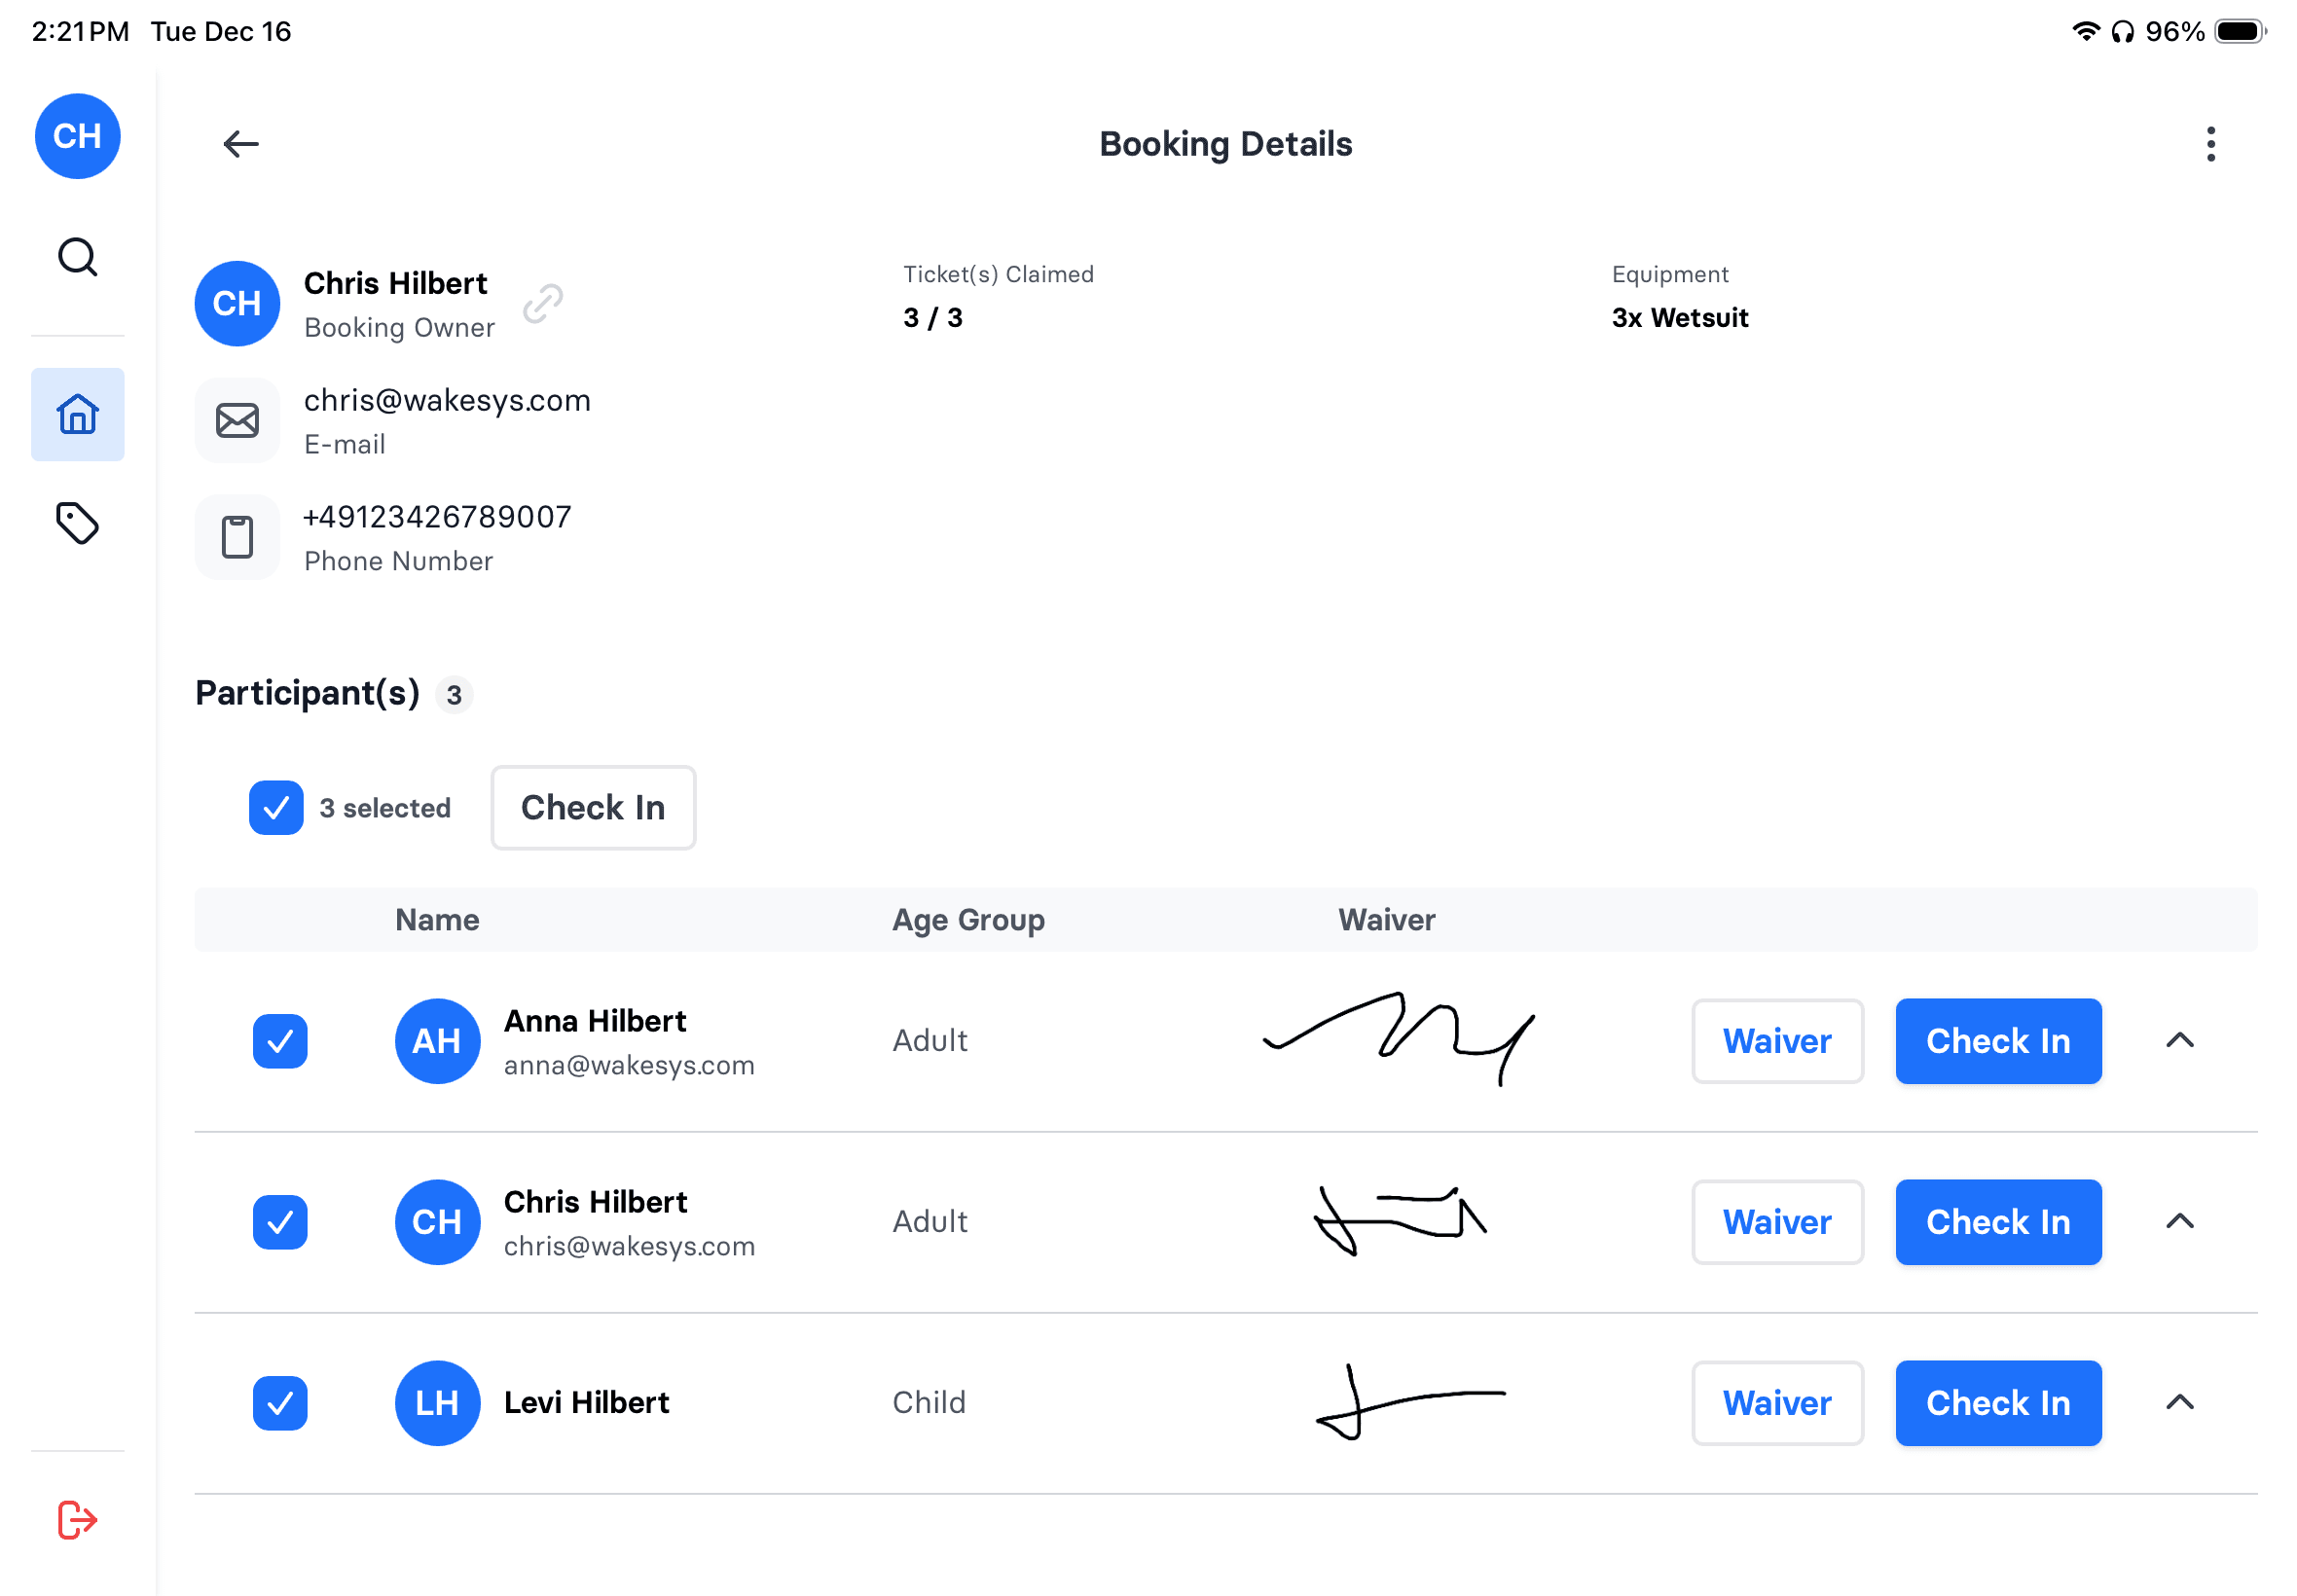Collapse Anna Hilbert's row details
The width and height of the screenshot is (2297, 1596).
click(x=2180, y=1041)
